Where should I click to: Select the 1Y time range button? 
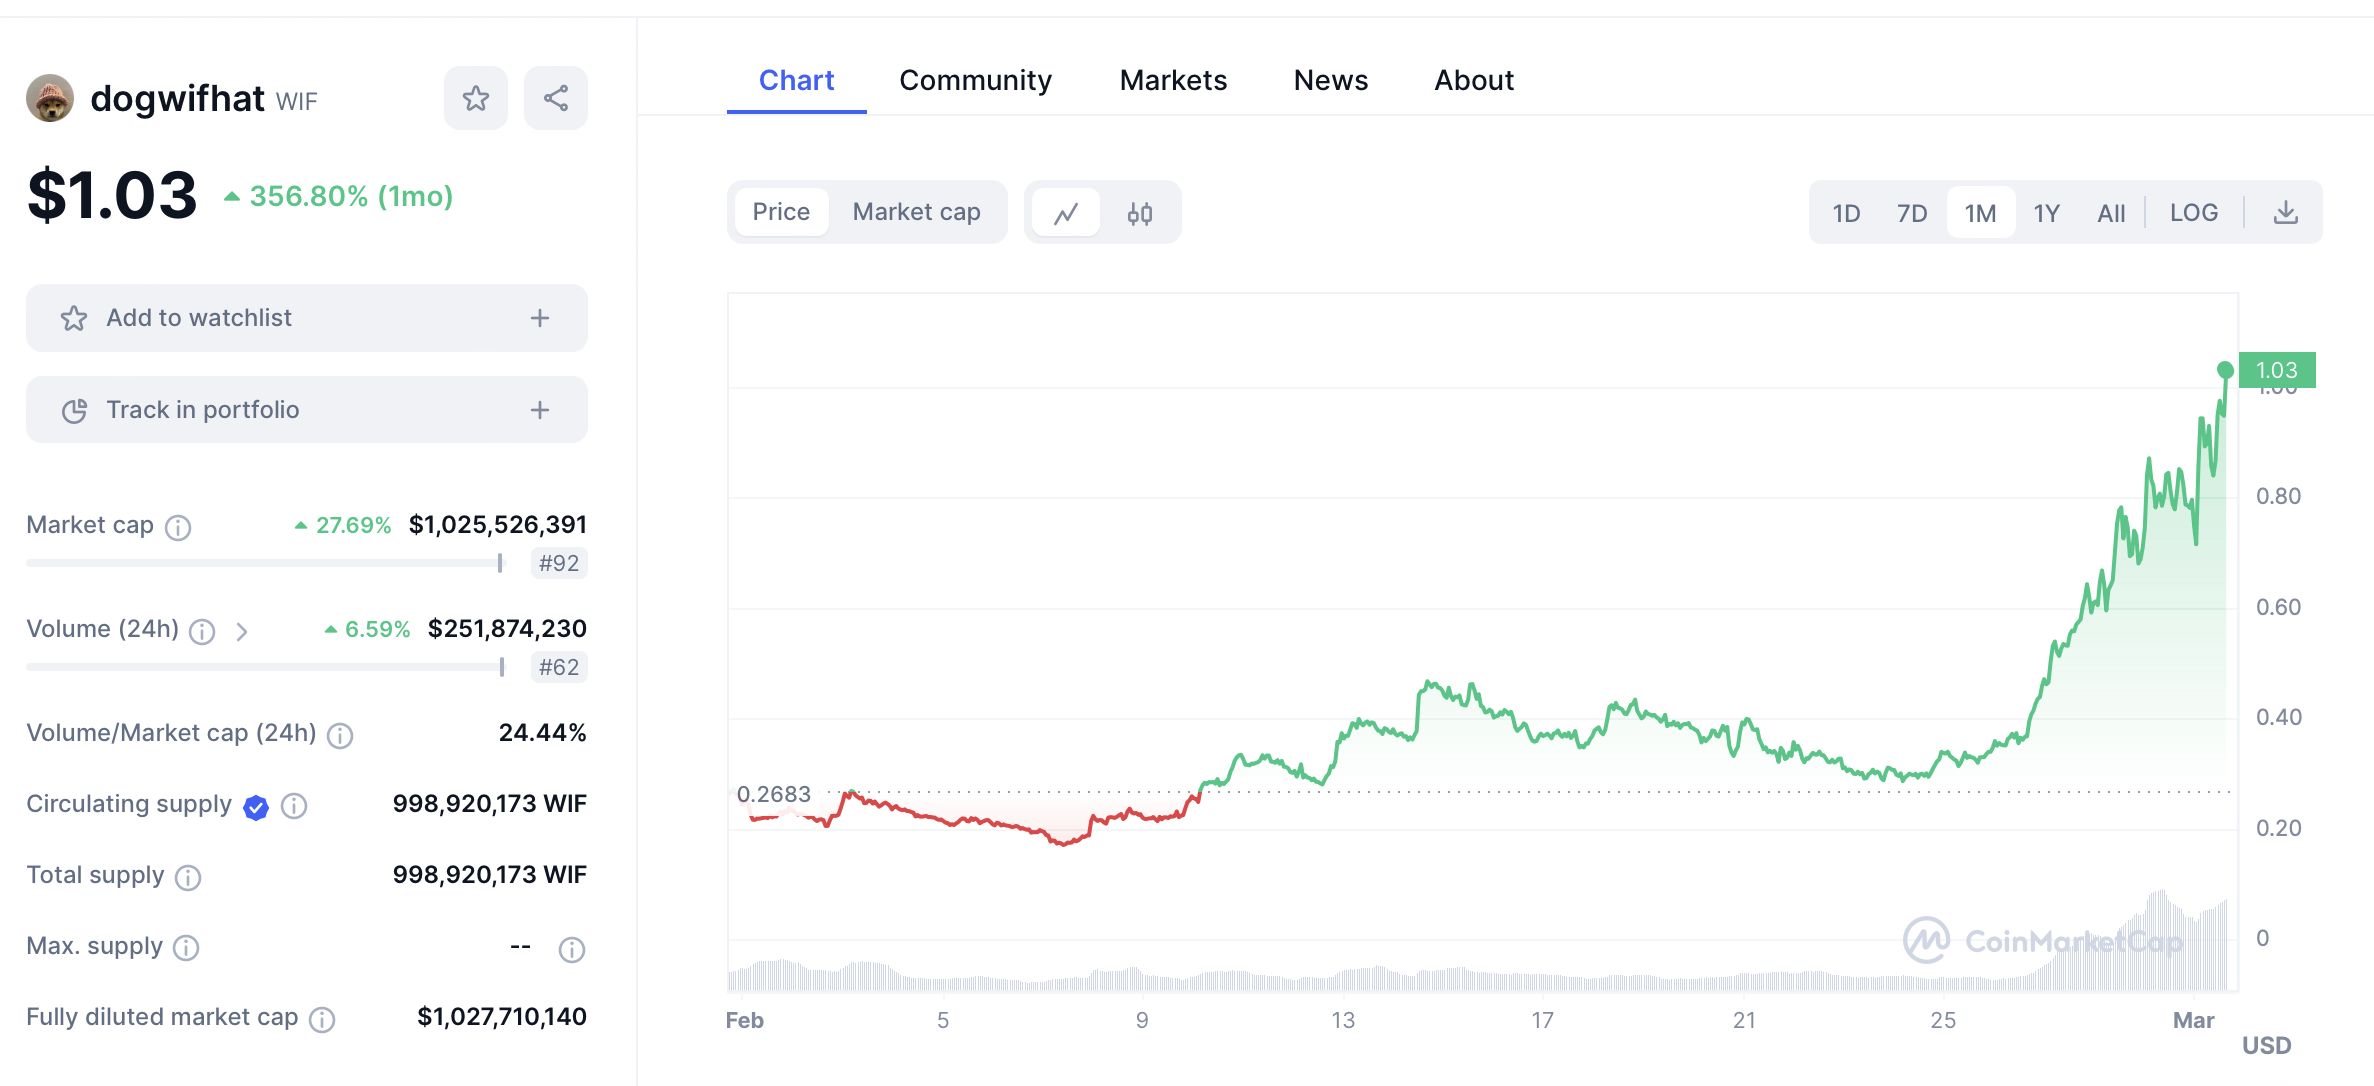pyautogui.click(x=2046, y=213)
